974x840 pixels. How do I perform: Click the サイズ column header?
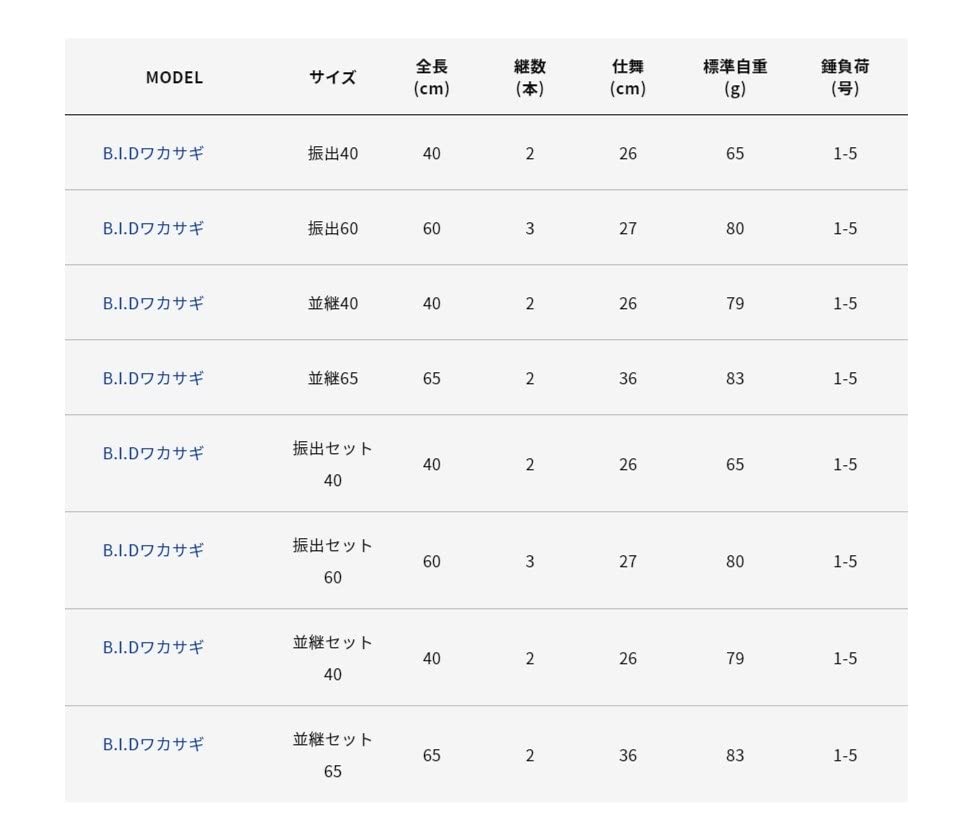point(332,77)
